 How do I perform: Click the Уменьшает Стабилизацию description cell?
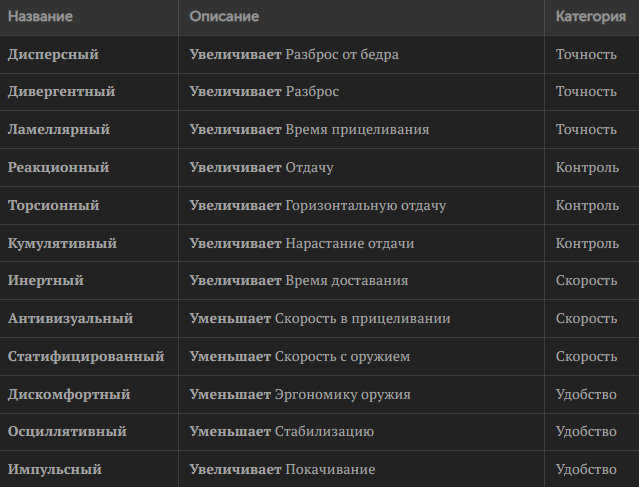pos(281,432)
